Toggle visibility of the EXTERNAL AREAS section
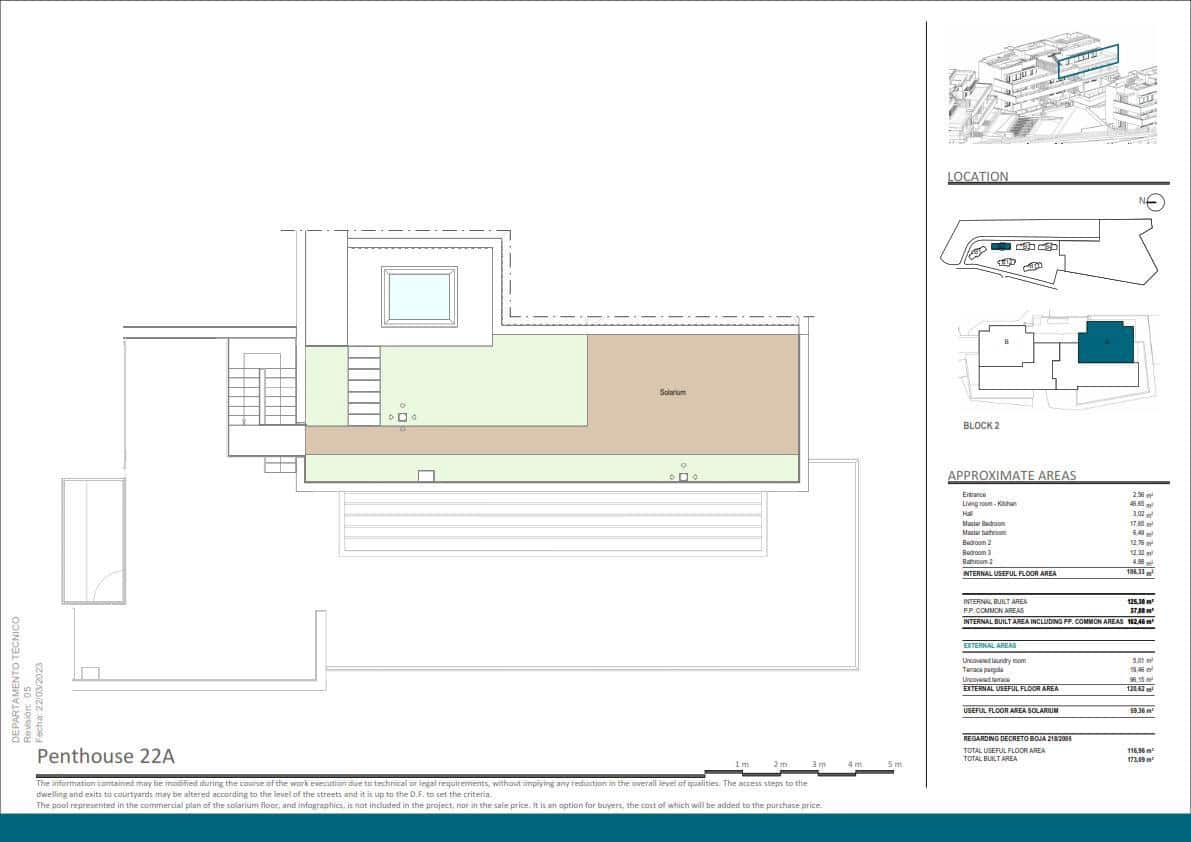 tap(990, 645)
